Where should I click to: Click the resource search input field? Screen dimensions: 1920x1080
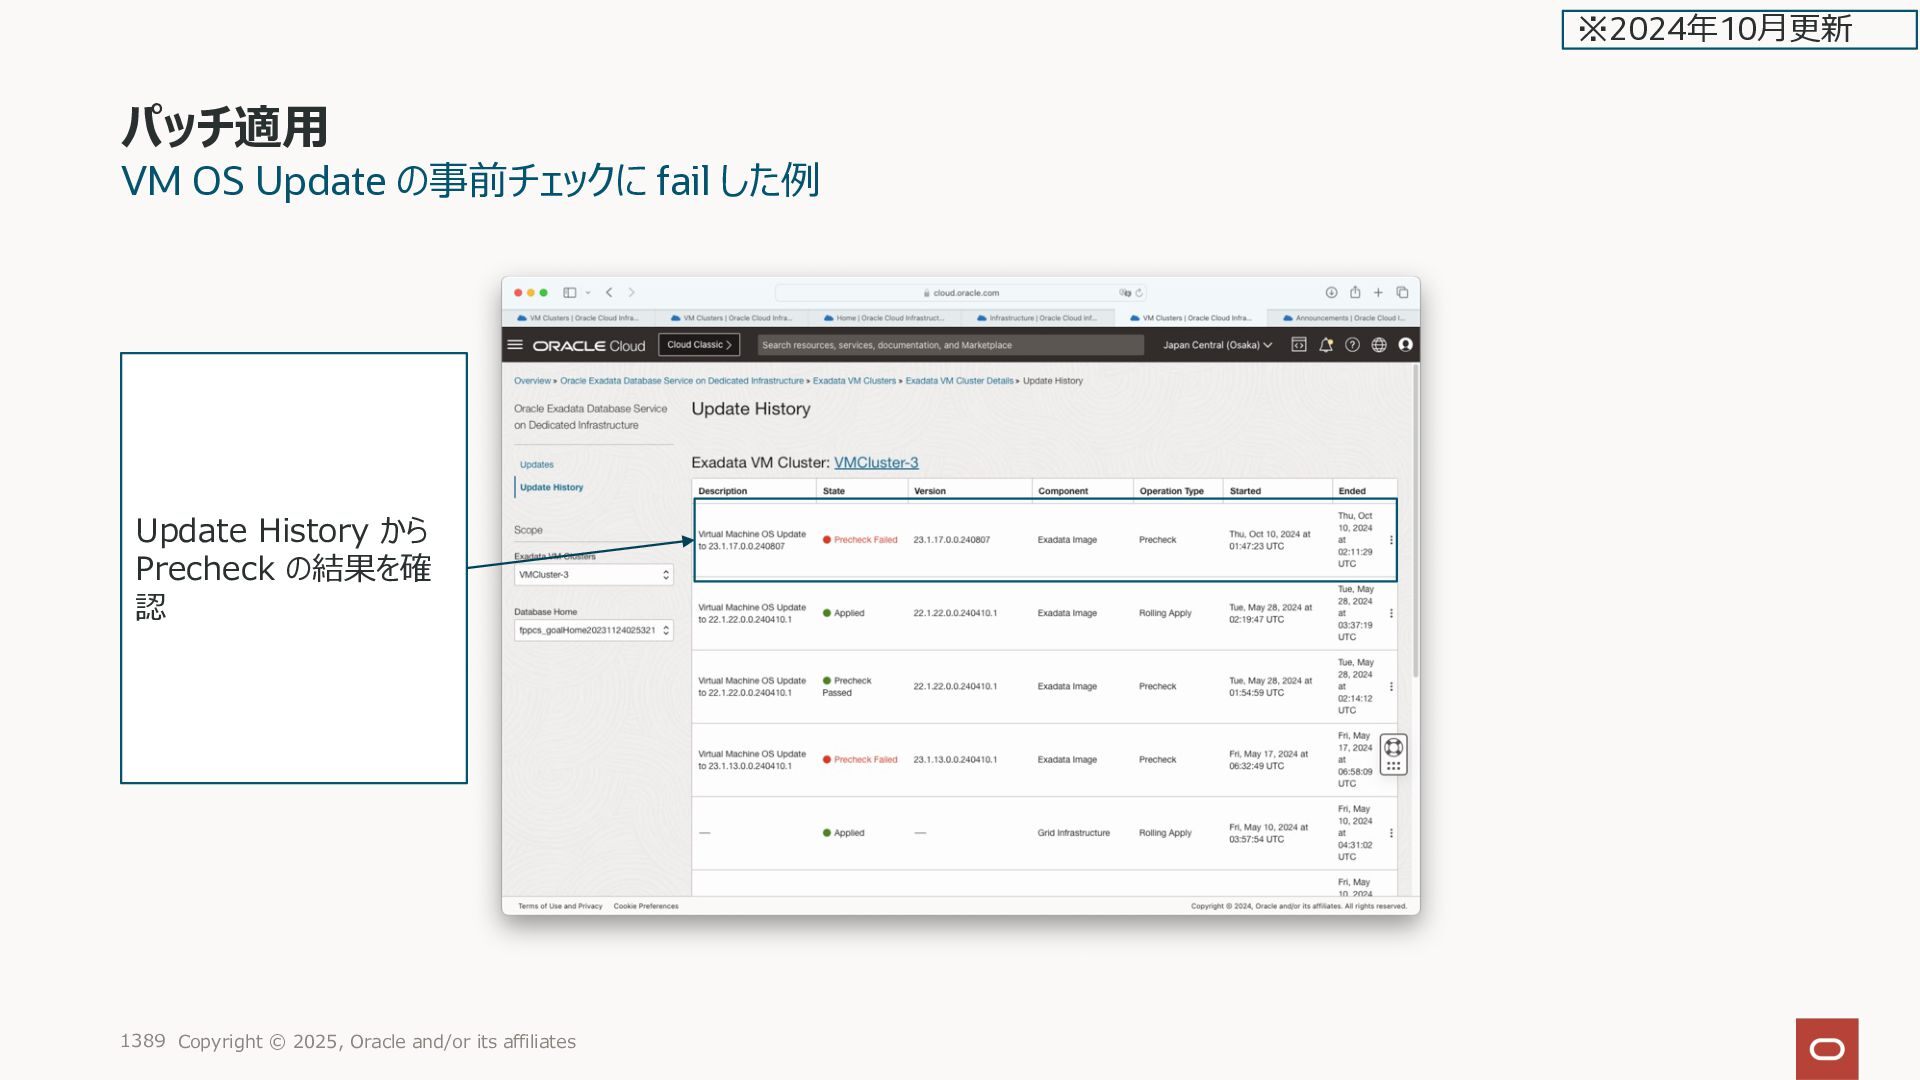click(950, 345)
